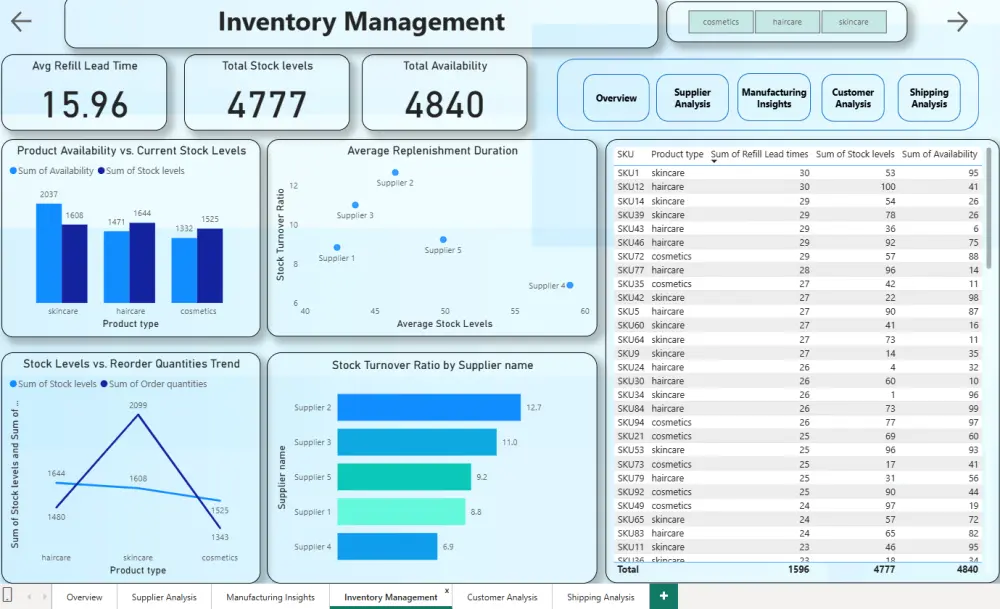Click the Avg Refill Lead Time card
Screen dimensions: 1000x609
84,92
